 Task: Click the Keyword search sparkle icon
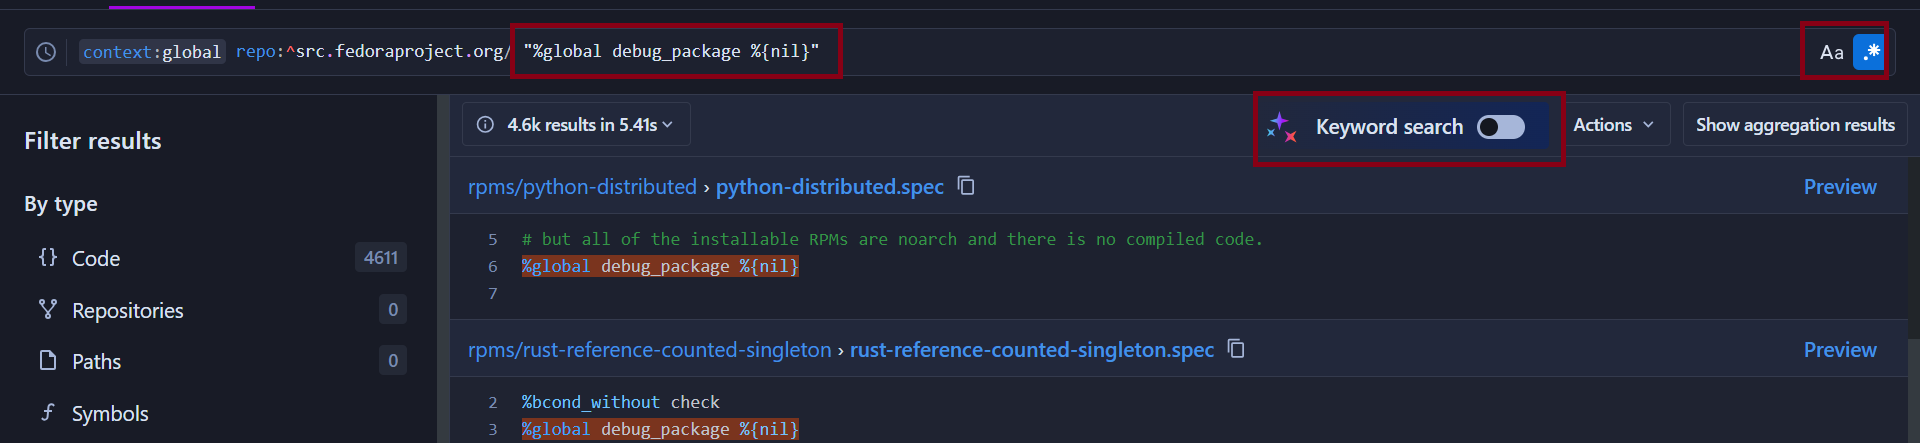(x=1281, y=127)
